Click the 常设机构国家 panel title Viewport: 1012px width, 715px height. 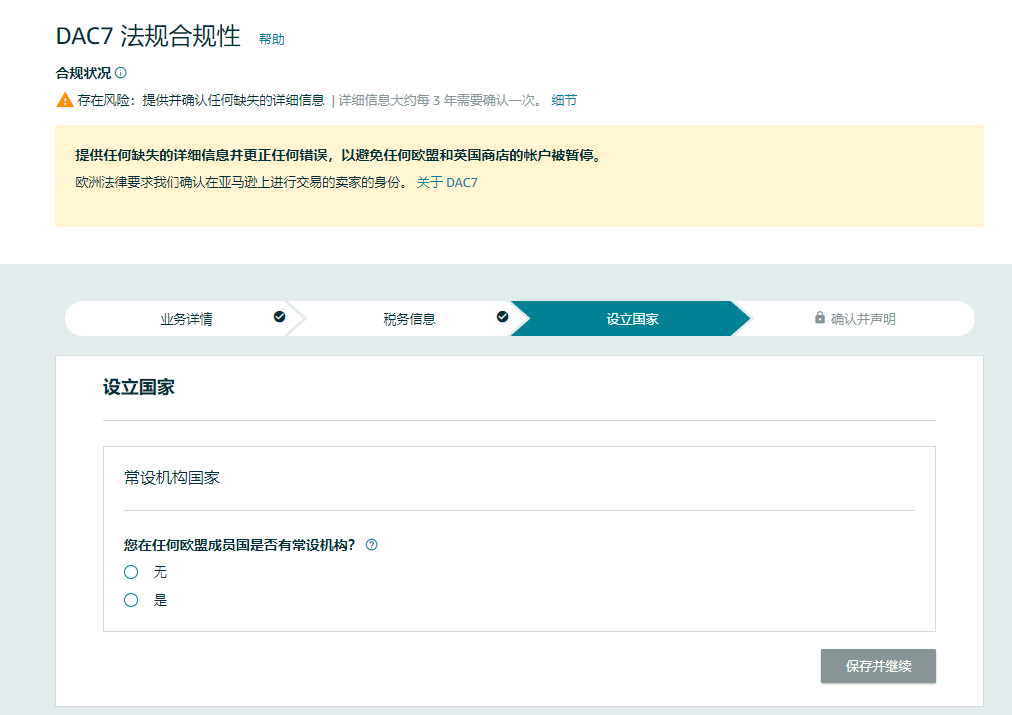[172, 478]
